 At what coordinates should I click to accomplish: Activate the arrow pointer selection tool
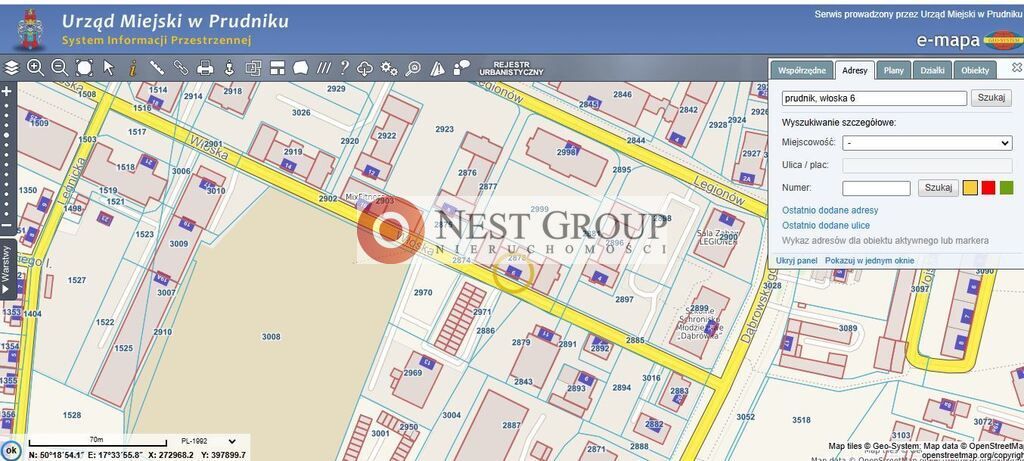[108, 68]
